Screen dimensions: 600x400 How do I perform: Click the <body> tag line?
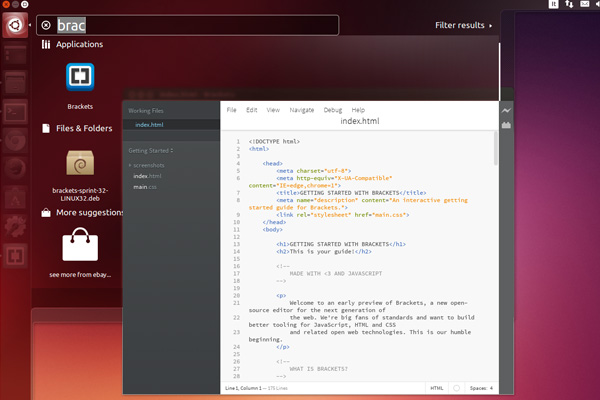pyautogui.click(x=272, y=230)
